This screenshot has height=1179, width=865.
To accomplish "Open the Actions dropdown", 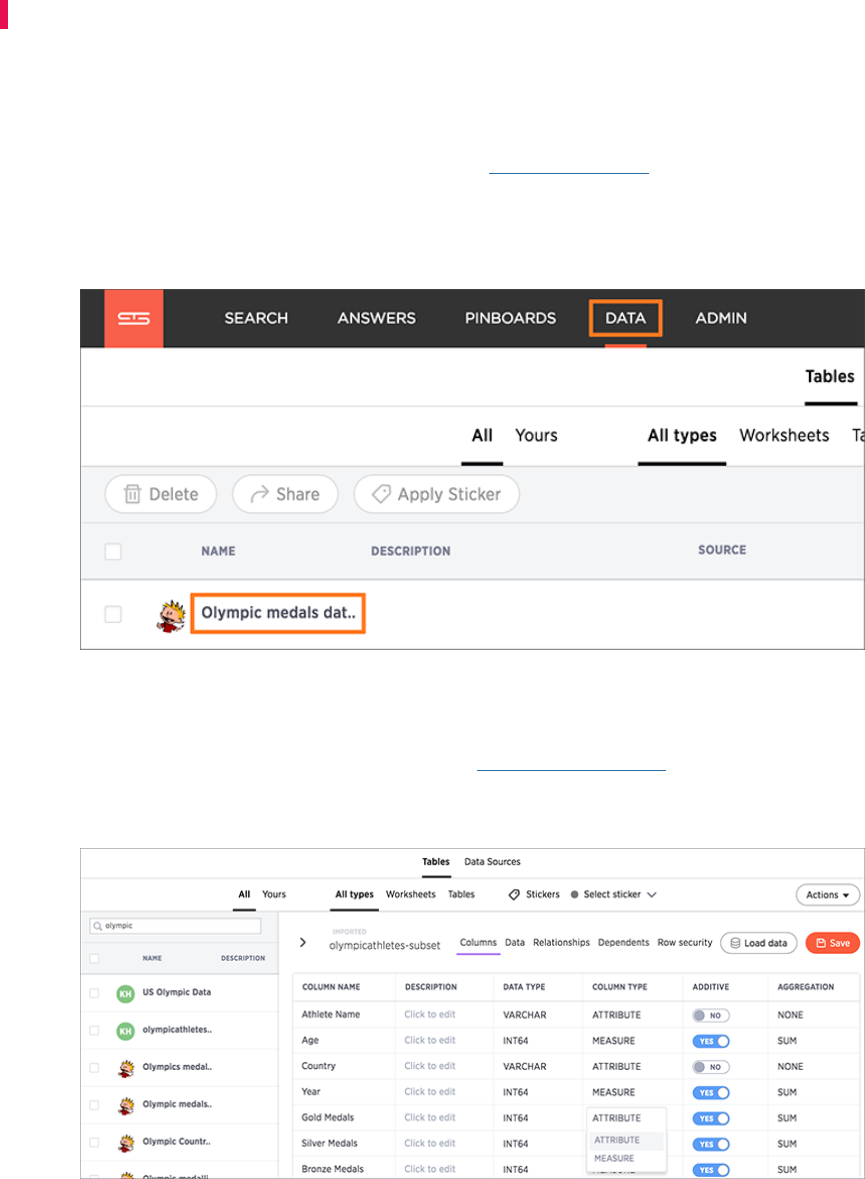I will [827, 895].
